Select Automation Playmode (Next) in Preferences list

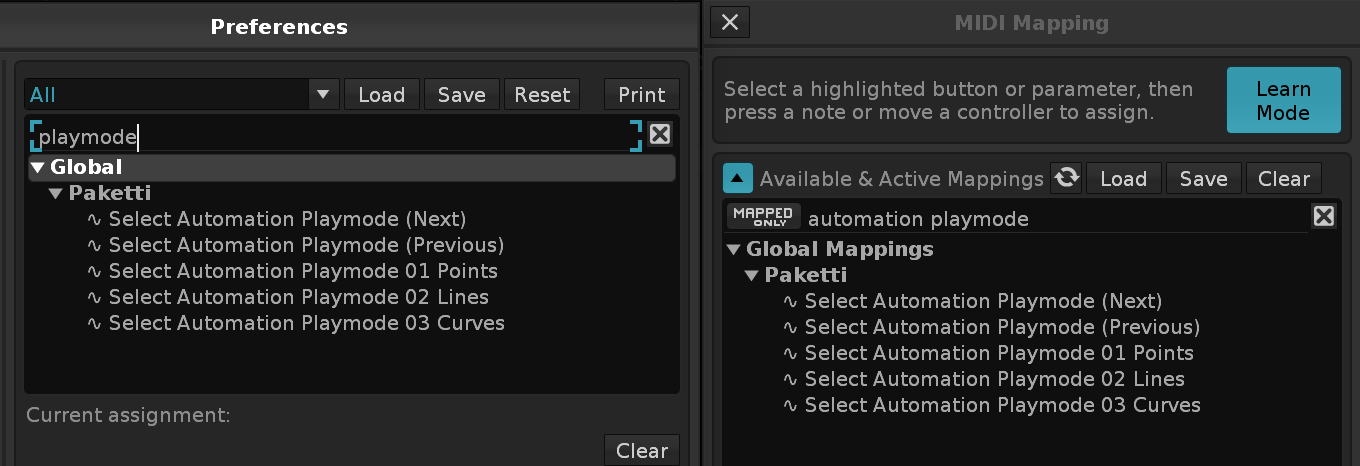point(287,219)
